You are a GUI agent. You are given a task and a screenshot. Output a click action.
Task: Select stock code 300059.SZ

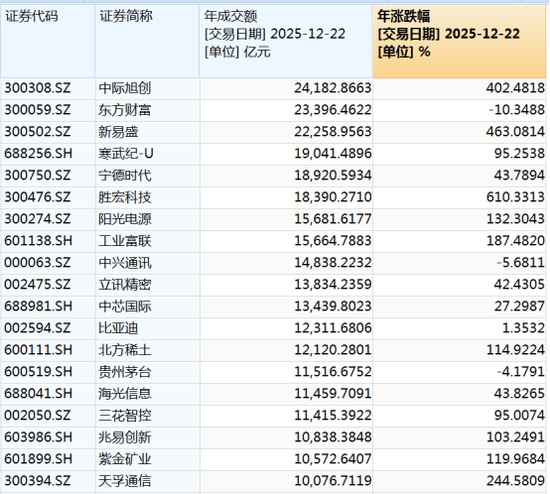pyautogui.click(x=38, y=110)
